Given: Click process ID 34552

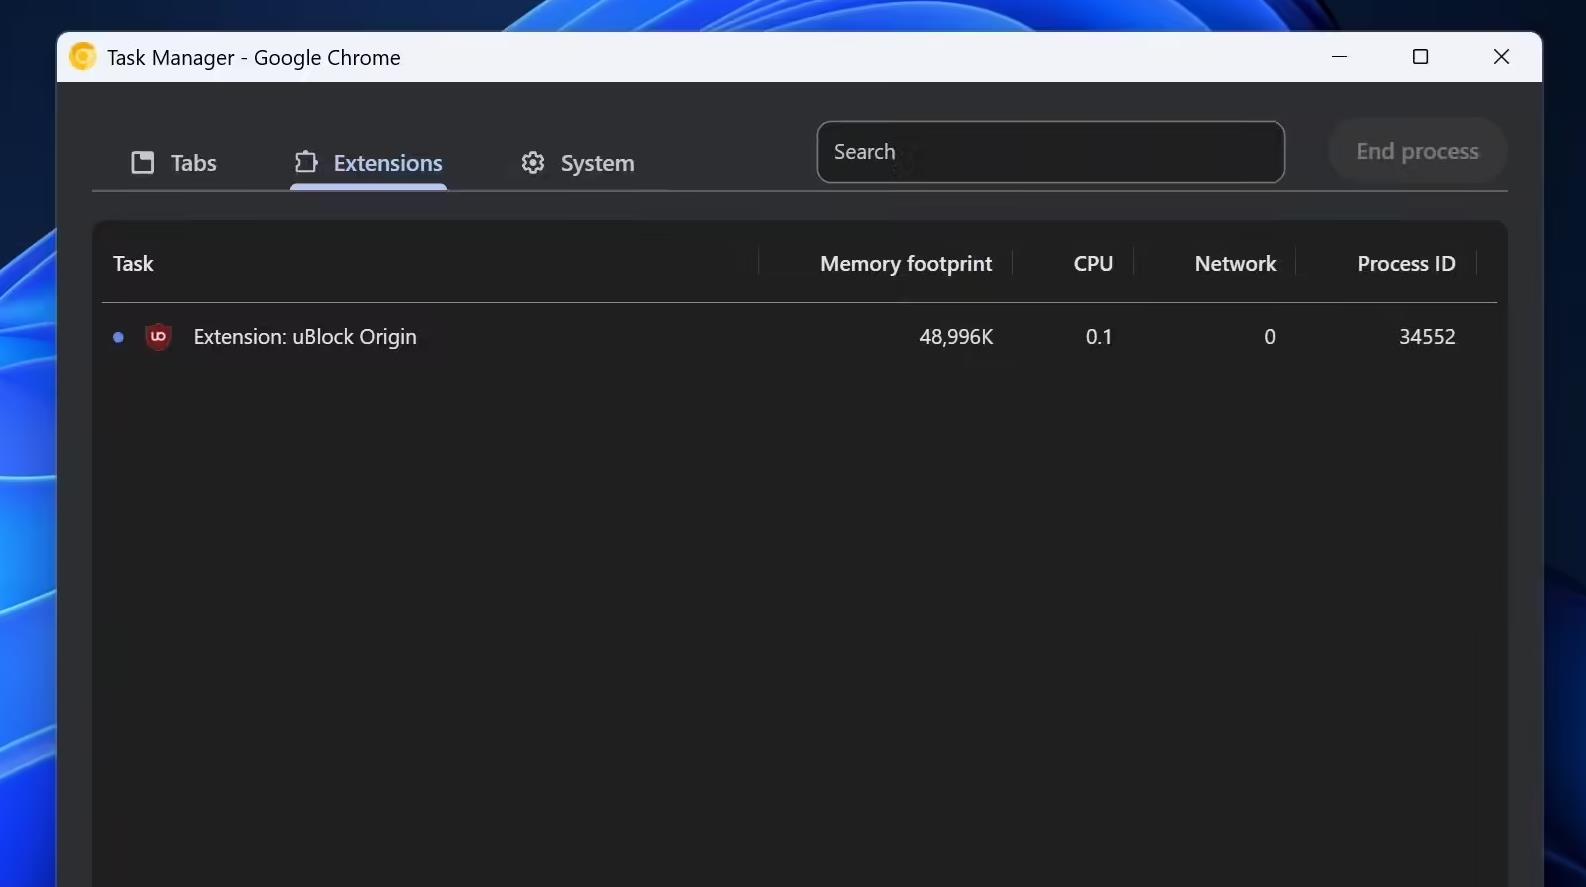Looking at the screenshot, I should [1427, 337].
